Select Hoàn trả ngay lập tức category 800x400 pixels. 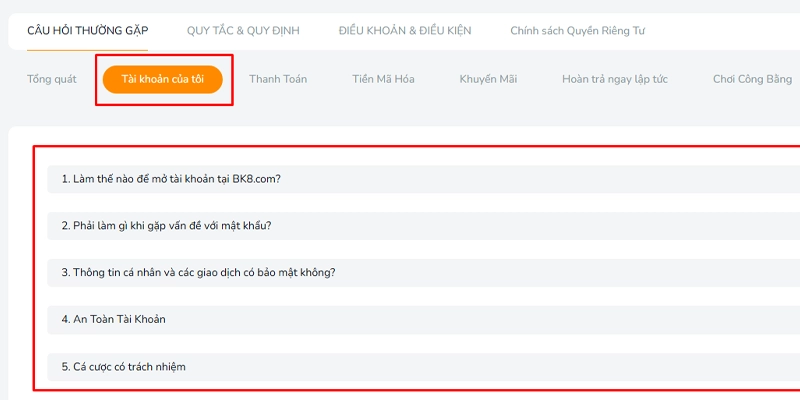coord(615,79)
